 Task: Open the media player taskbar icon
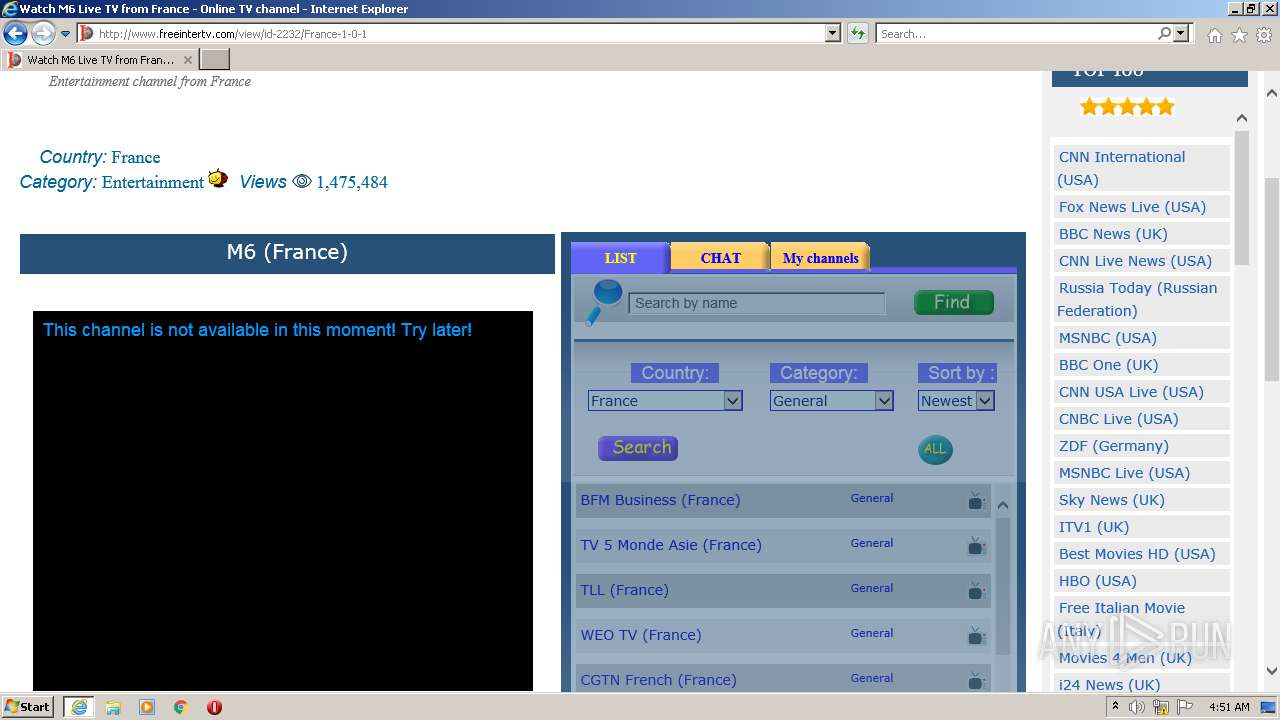pyautogui.click(x=147, y=707)
